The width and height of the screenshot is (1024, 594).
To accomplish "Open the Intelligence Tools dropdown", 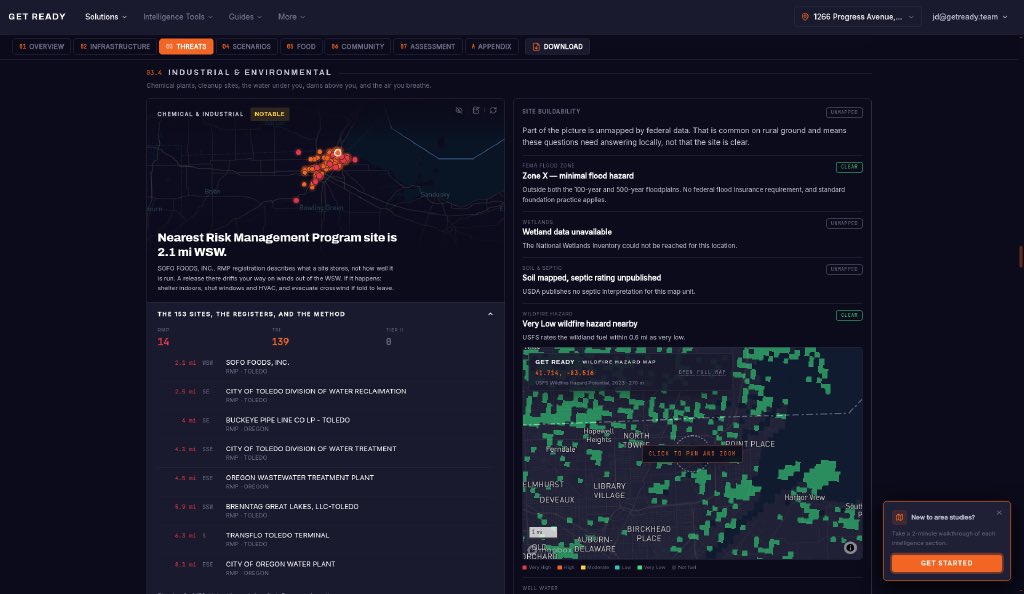I will pyautogui.click(x=178, y=17).
